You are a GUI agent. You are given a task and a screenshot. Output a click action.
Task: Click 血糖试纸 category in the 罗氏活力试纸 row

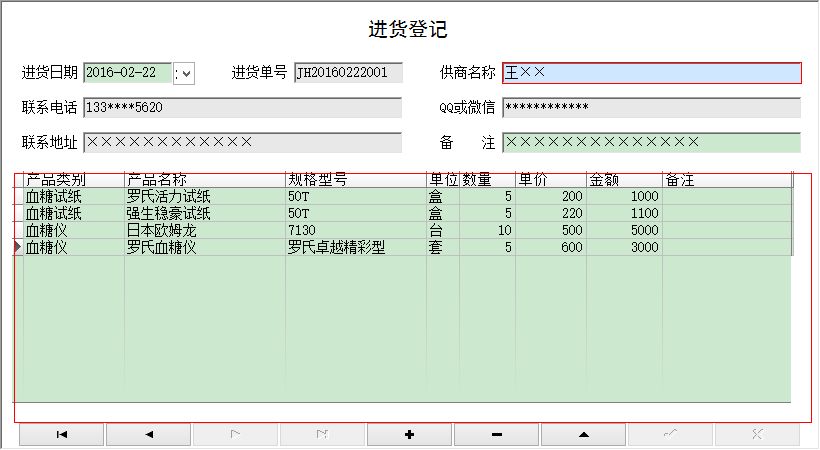(74, 197)
